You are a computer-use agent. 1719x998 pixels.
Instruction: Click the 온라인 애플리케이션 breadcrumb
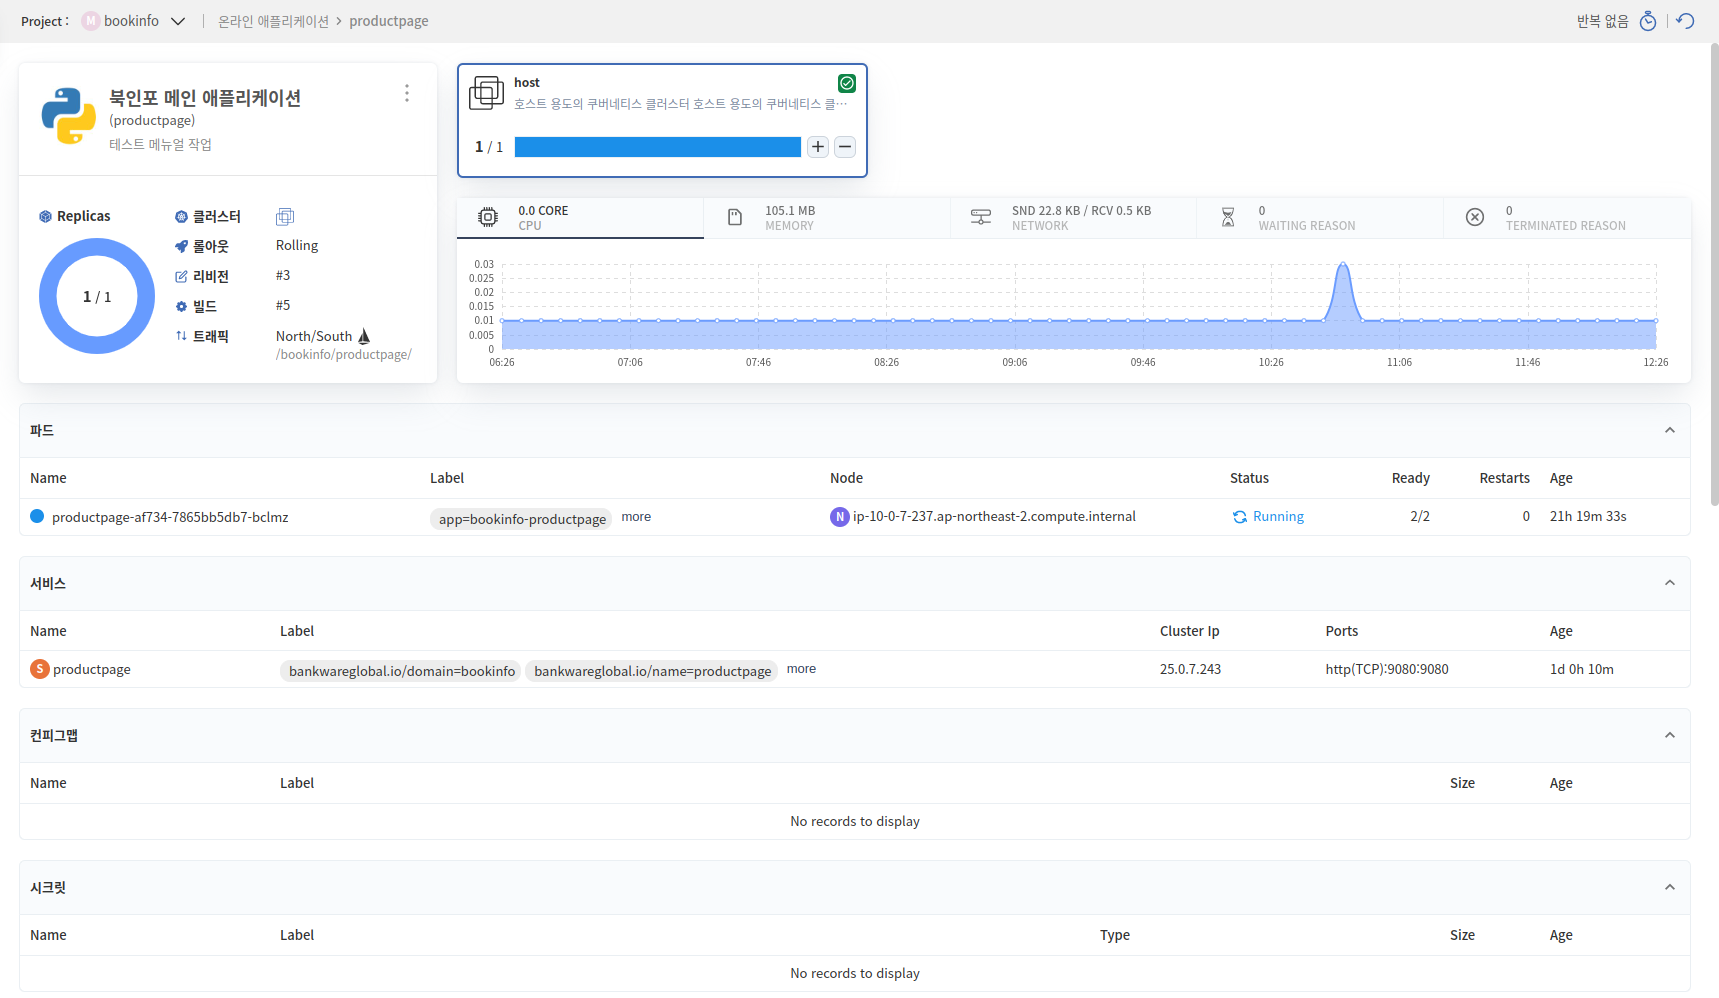[x=273, y=21]
